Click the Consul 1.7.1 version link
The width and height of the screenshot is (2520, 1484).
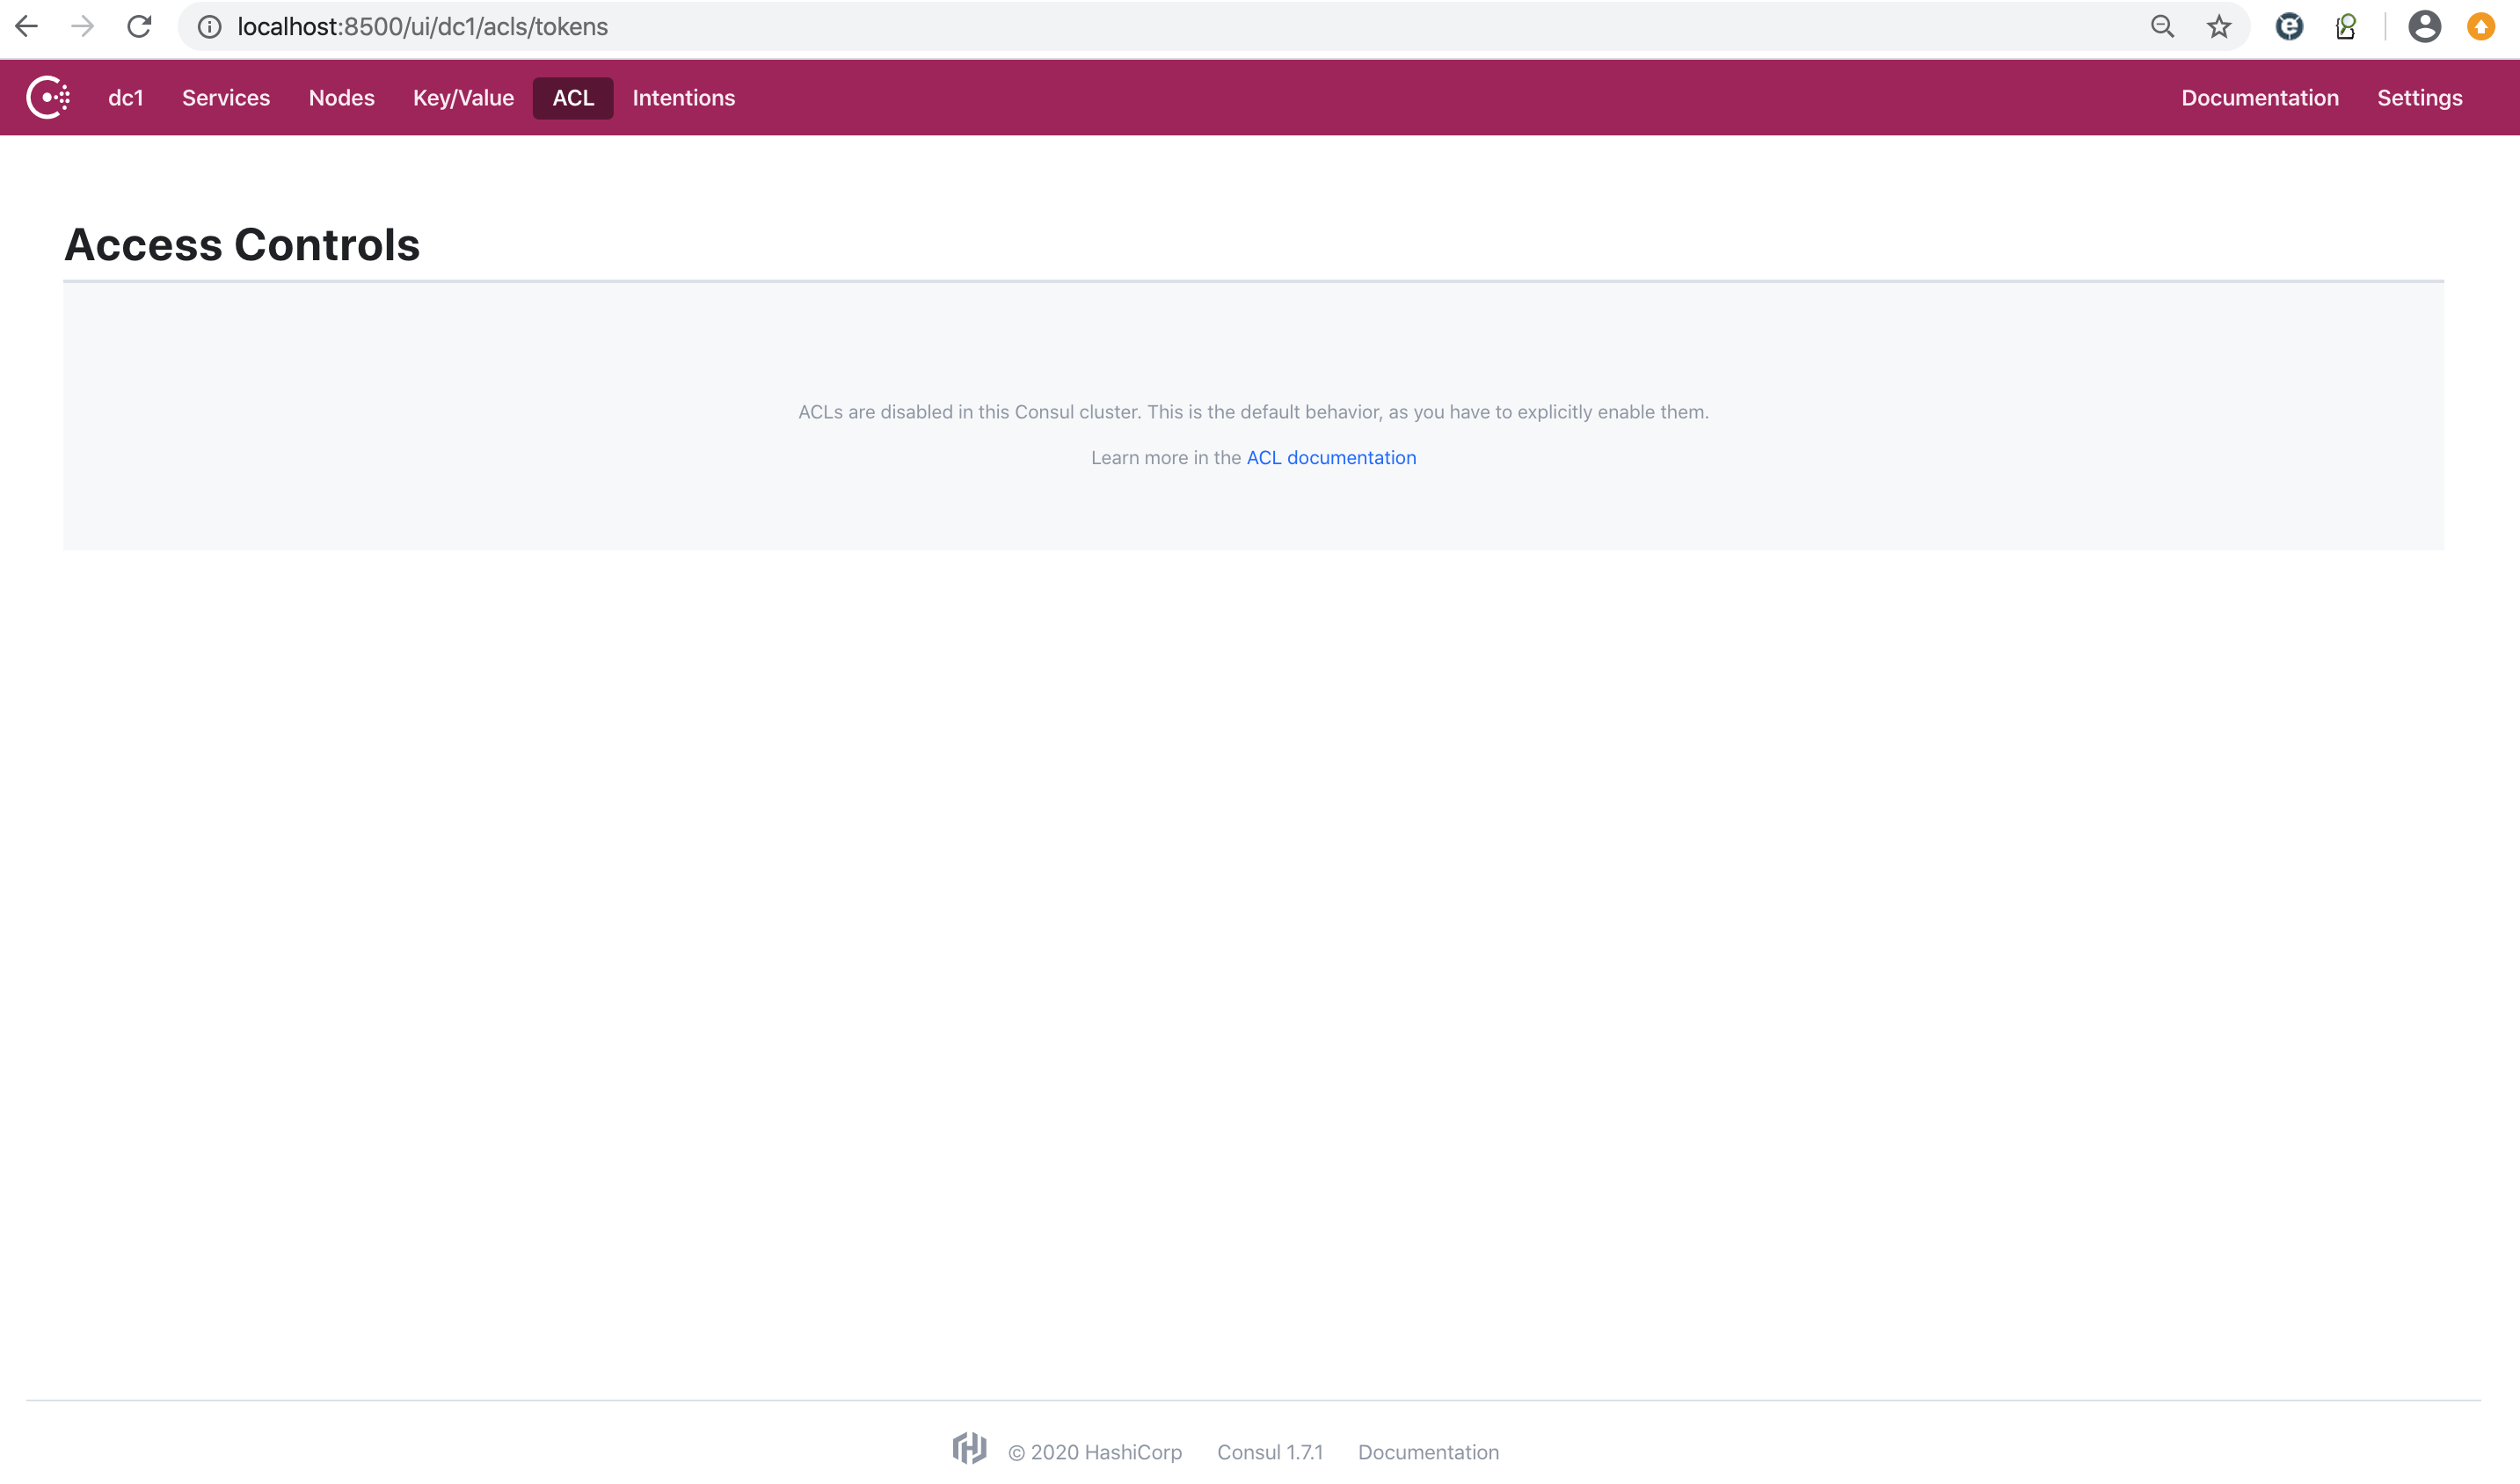[1269, 1452]
